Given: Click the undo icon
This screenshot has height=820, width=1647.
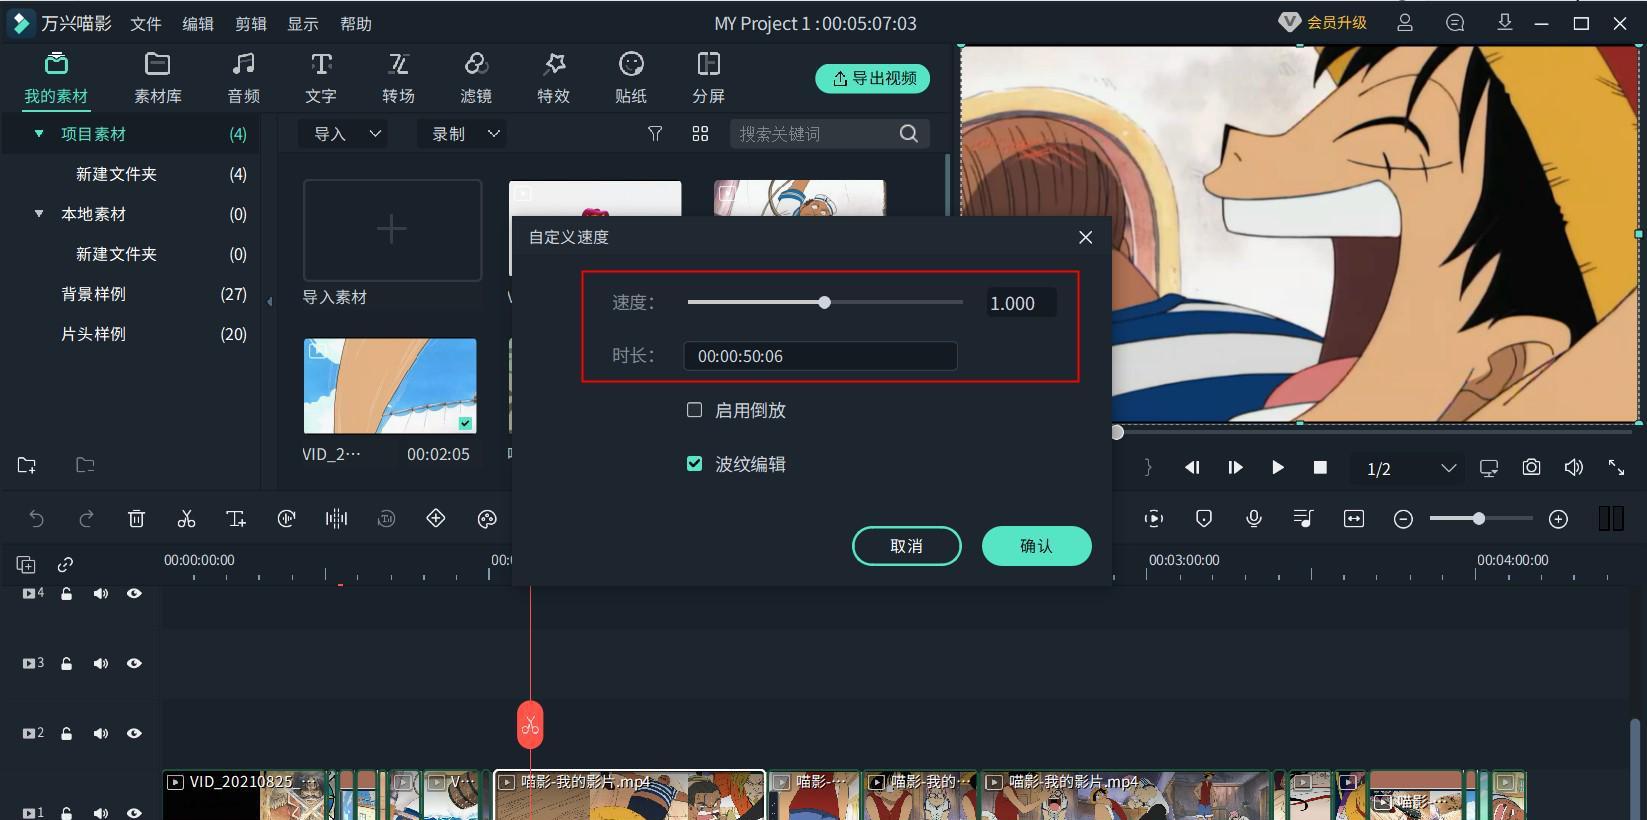Looking at the screenshot, I should pos(37,518).
